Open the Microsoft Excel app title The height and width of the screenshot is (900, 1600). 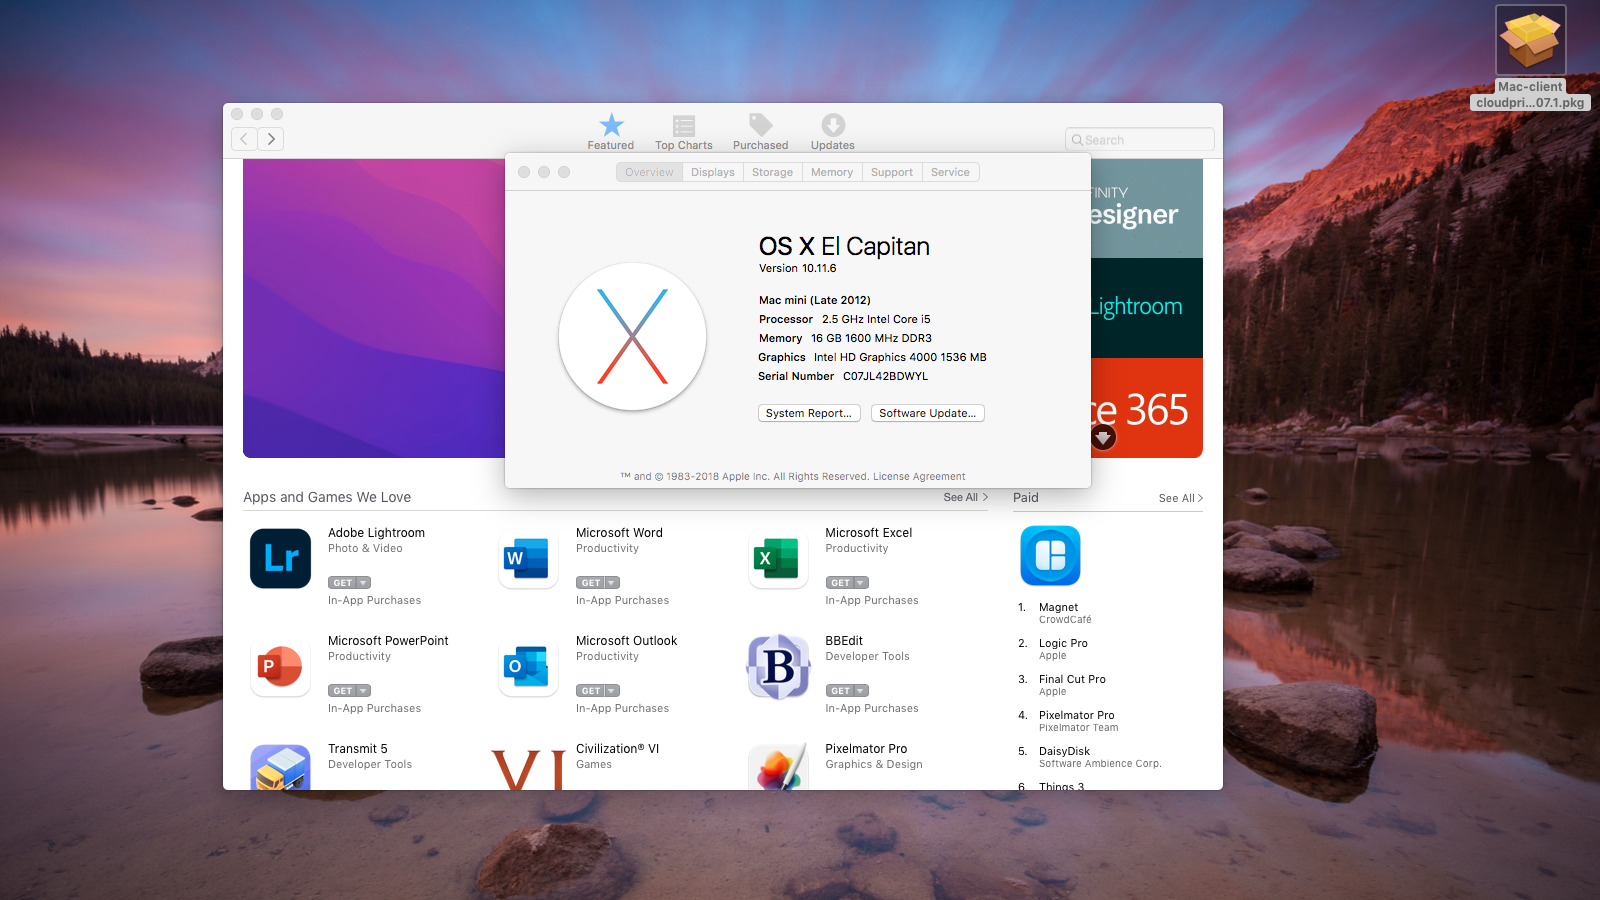tap(869, 533)
